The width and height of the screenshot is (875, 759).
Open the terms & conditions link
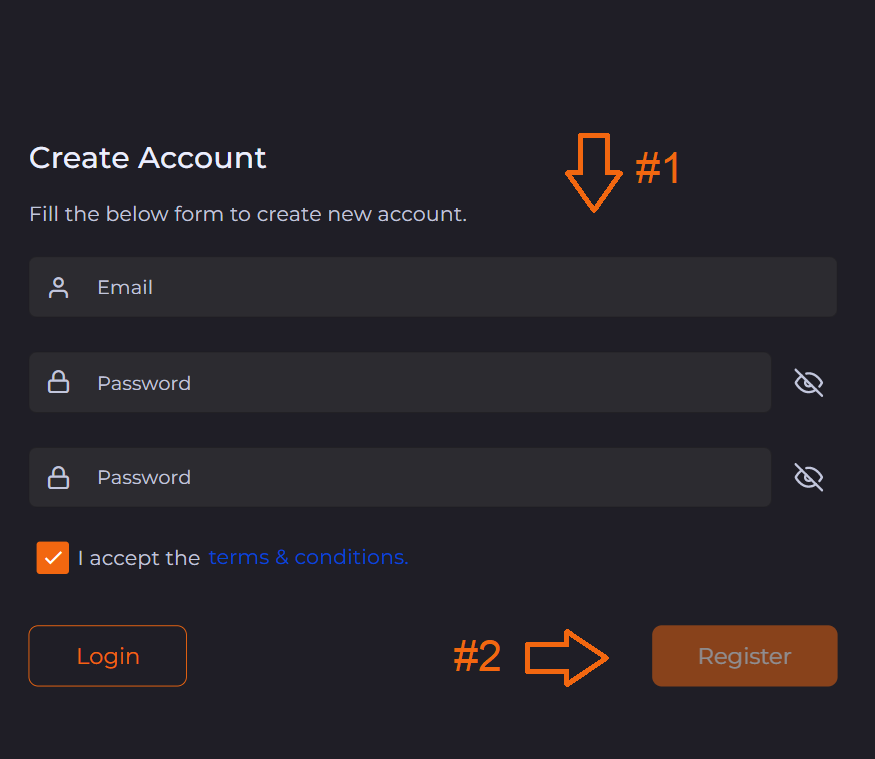308,557
